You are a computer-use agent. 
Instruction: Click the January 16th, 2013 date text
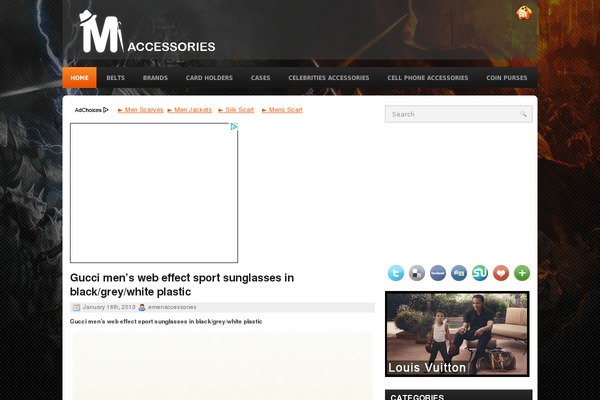point(109,307)
